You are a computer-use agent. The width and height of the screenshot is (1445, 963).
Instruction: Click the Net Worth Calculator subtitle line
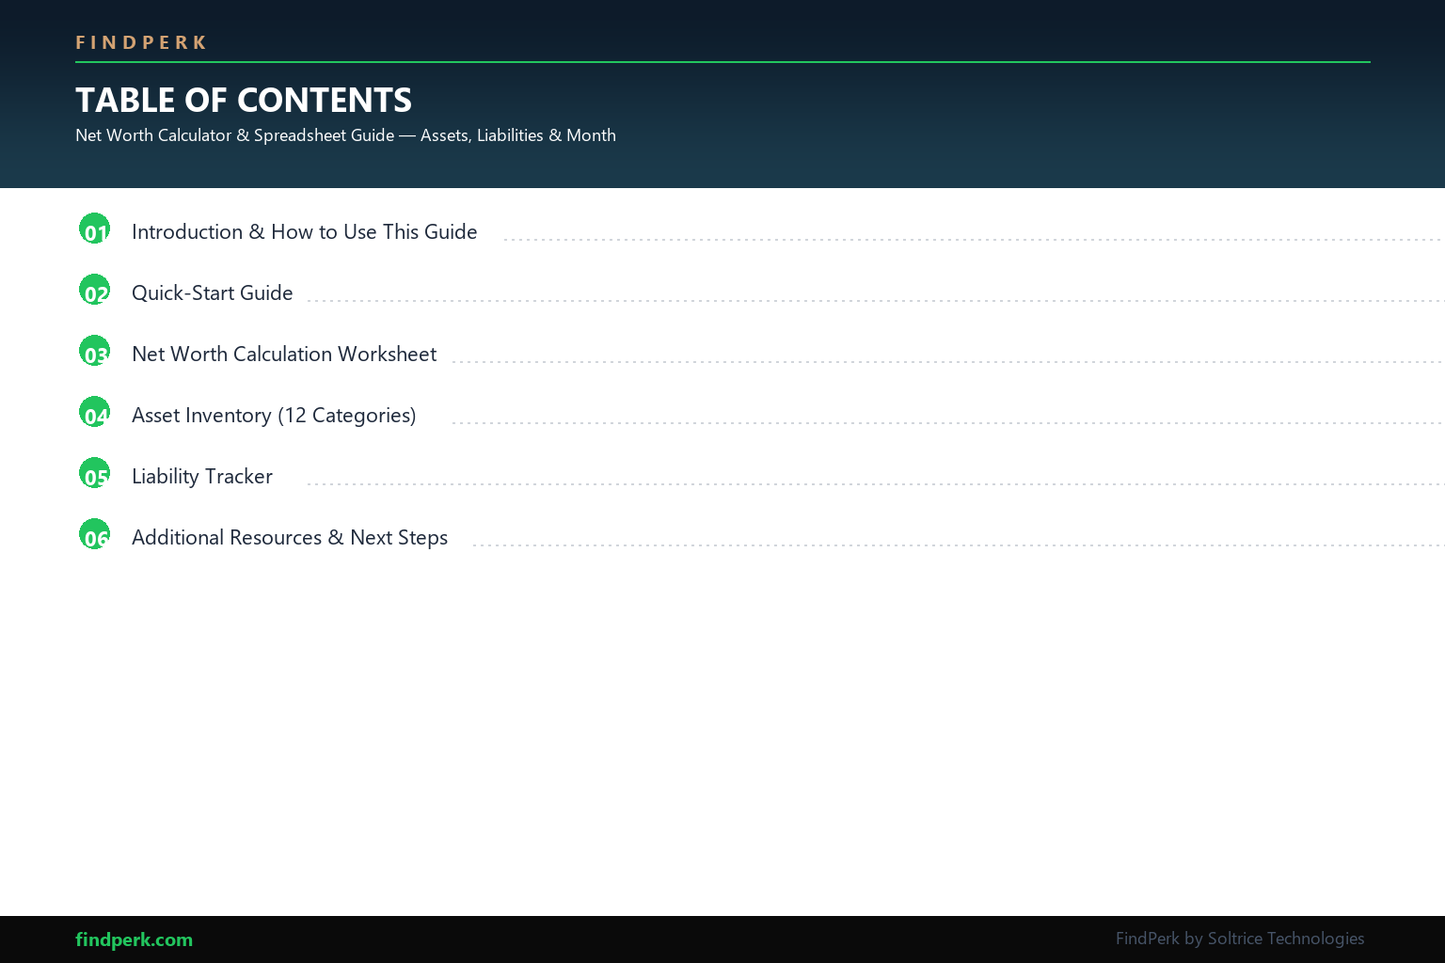tap(345, 135)
